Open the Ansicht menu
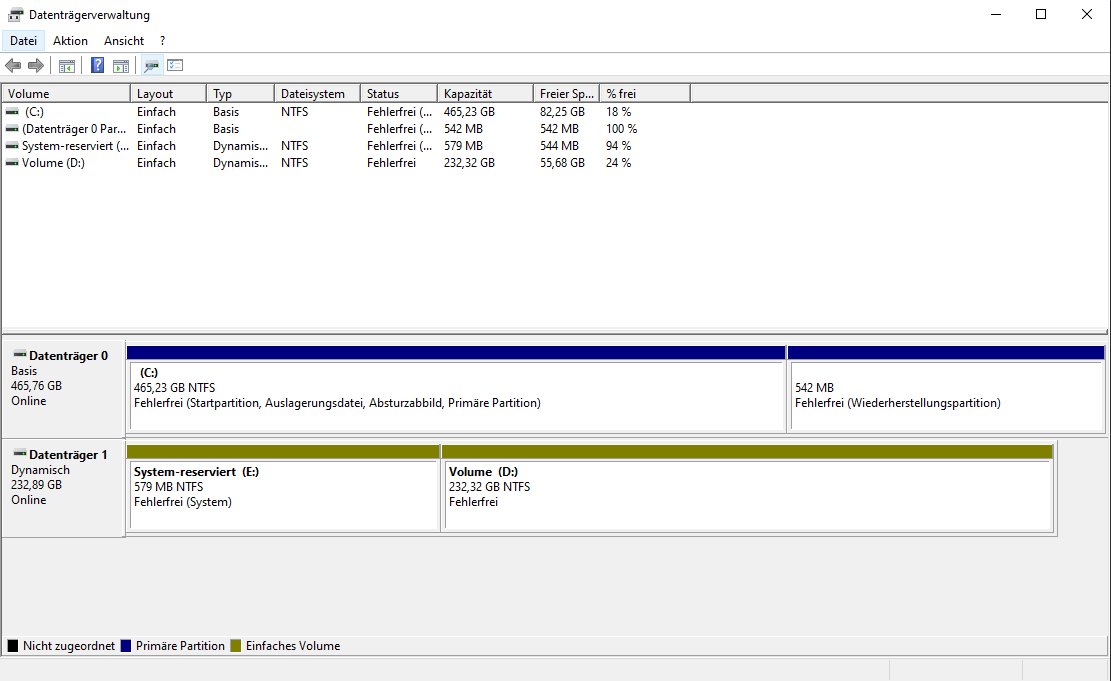This screenshot has width=1111, height=681. pos(124,41)
